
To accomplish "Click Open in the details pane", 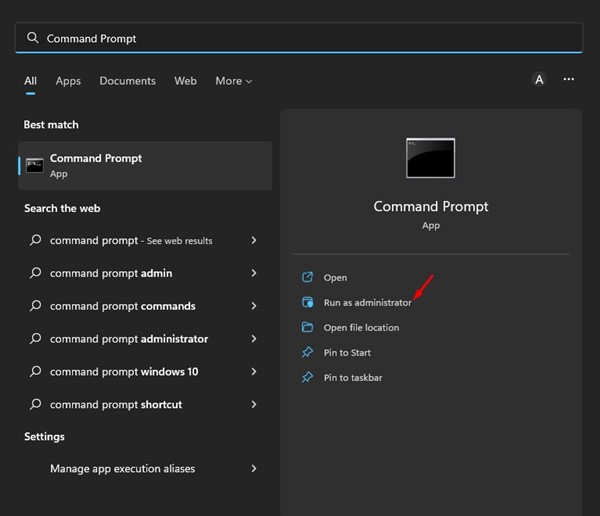I will click(335, 278).
